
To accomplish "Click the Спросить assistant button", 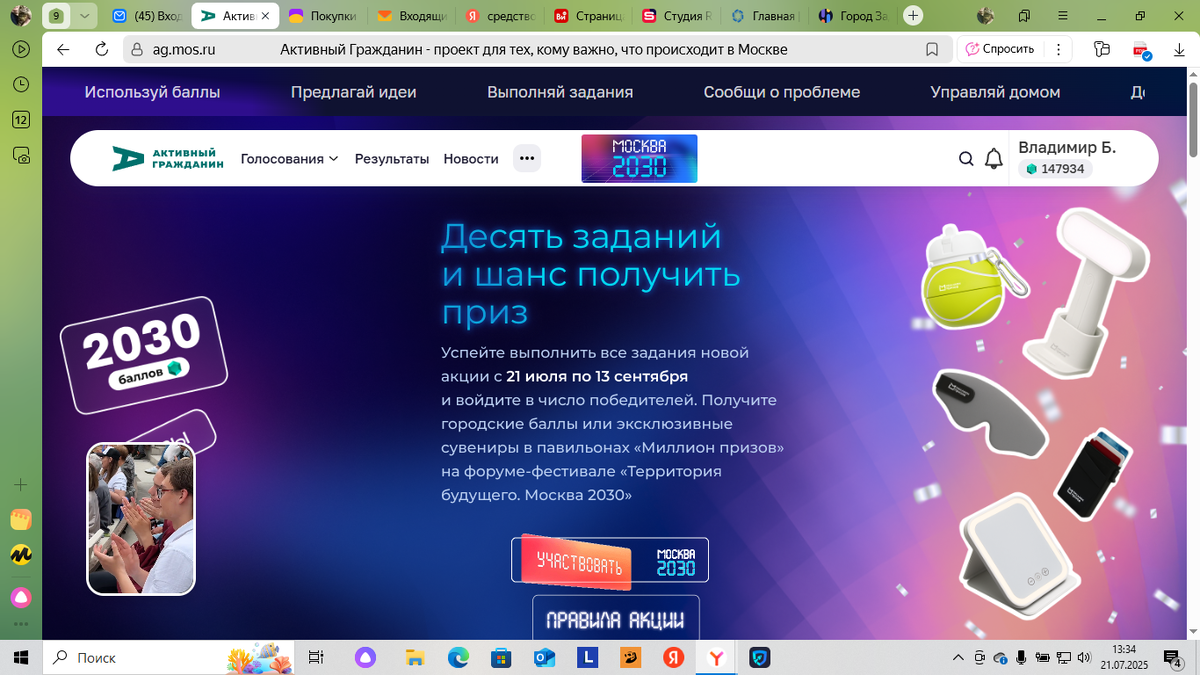I will [x=1000, y=49].
